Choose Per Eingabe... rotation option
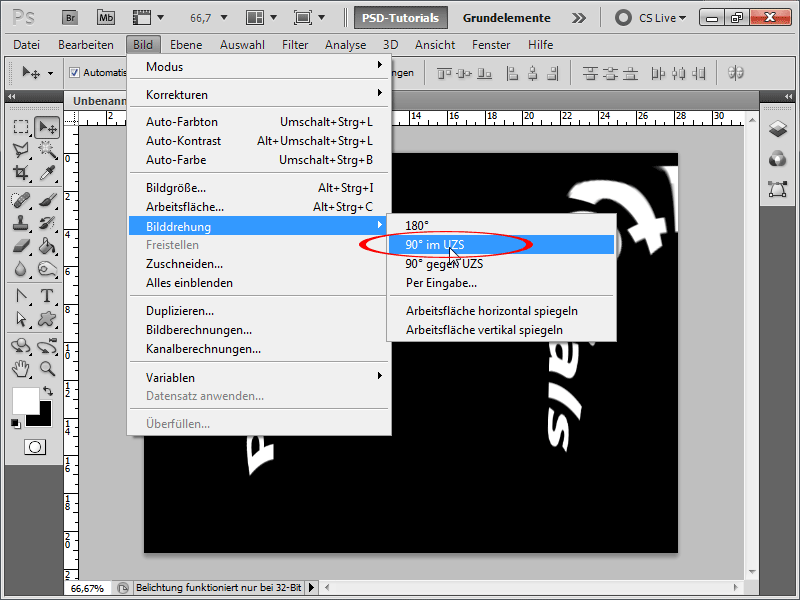 [x=502, y=283]
